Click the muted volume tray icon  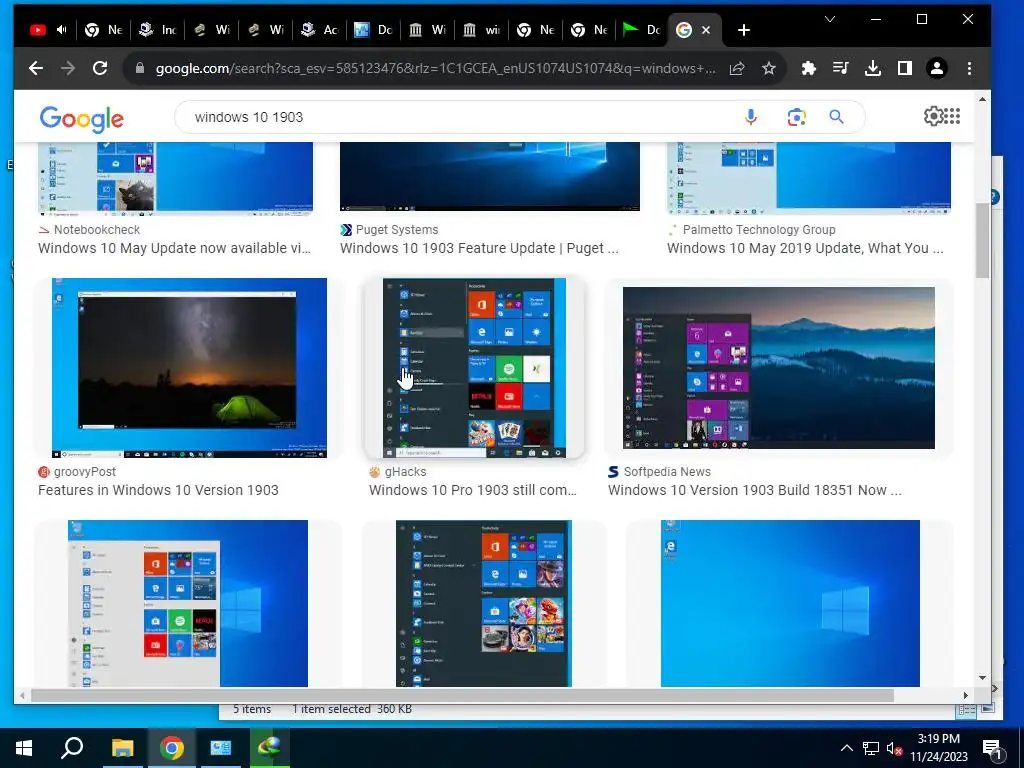coord(895,748)
